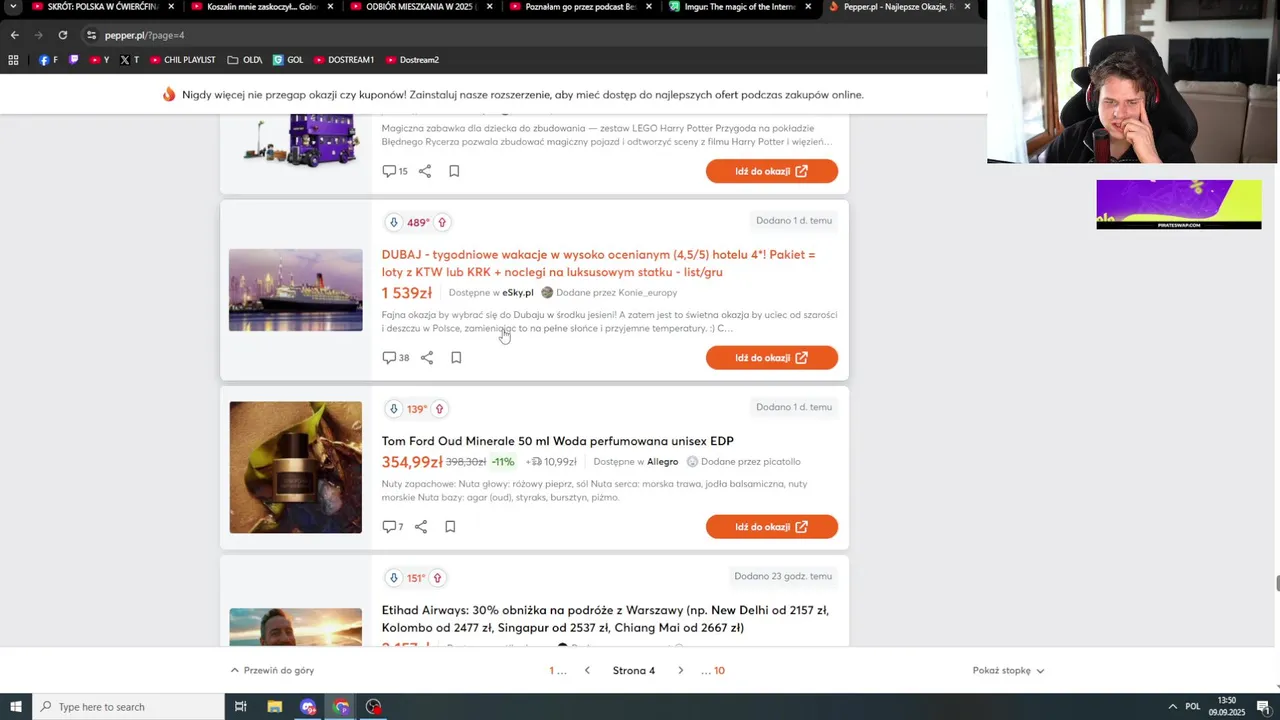Click 'Przewiń do góry' to go to top
The image size is (1280, 720).
tap(272, 670)
